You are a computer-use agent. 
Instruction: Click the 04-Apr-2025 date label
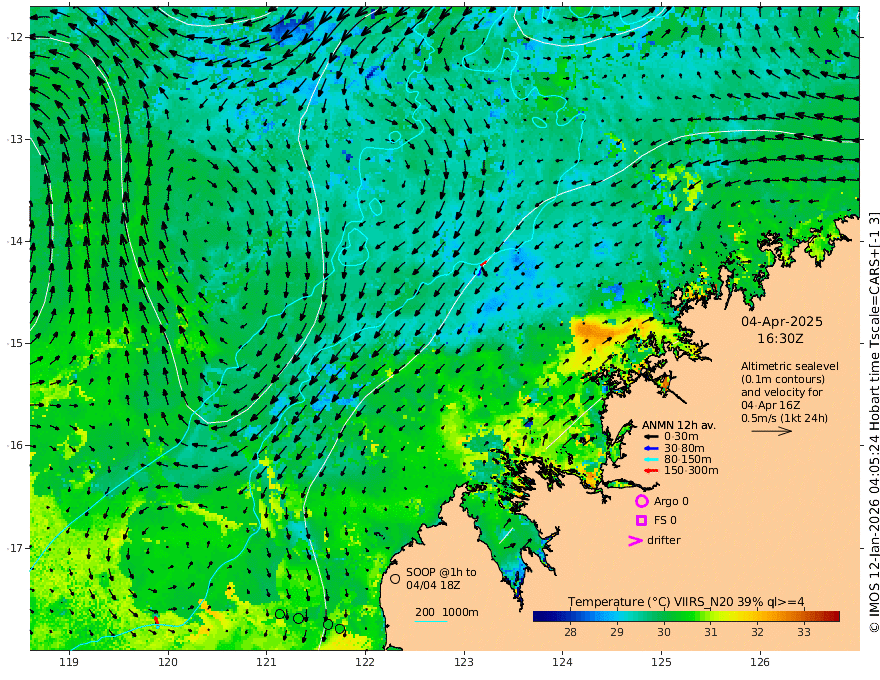pyautogui.click(x=781, y=322)
